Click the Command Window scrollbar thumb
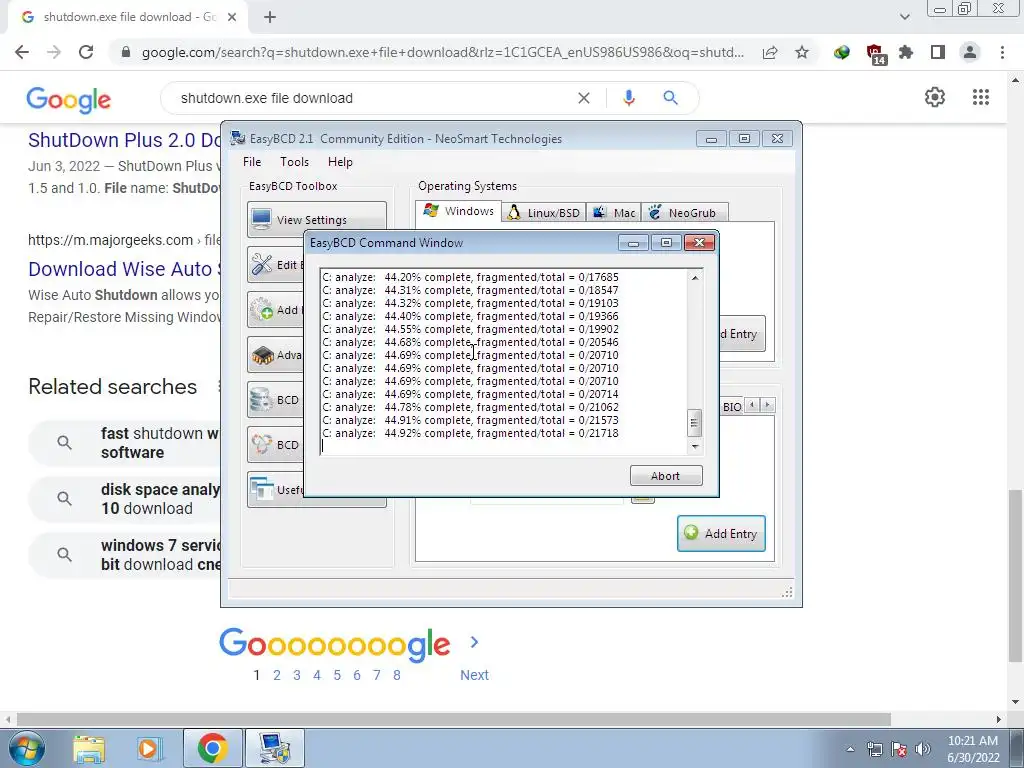 pyautogui.click(x=695, y=423)
